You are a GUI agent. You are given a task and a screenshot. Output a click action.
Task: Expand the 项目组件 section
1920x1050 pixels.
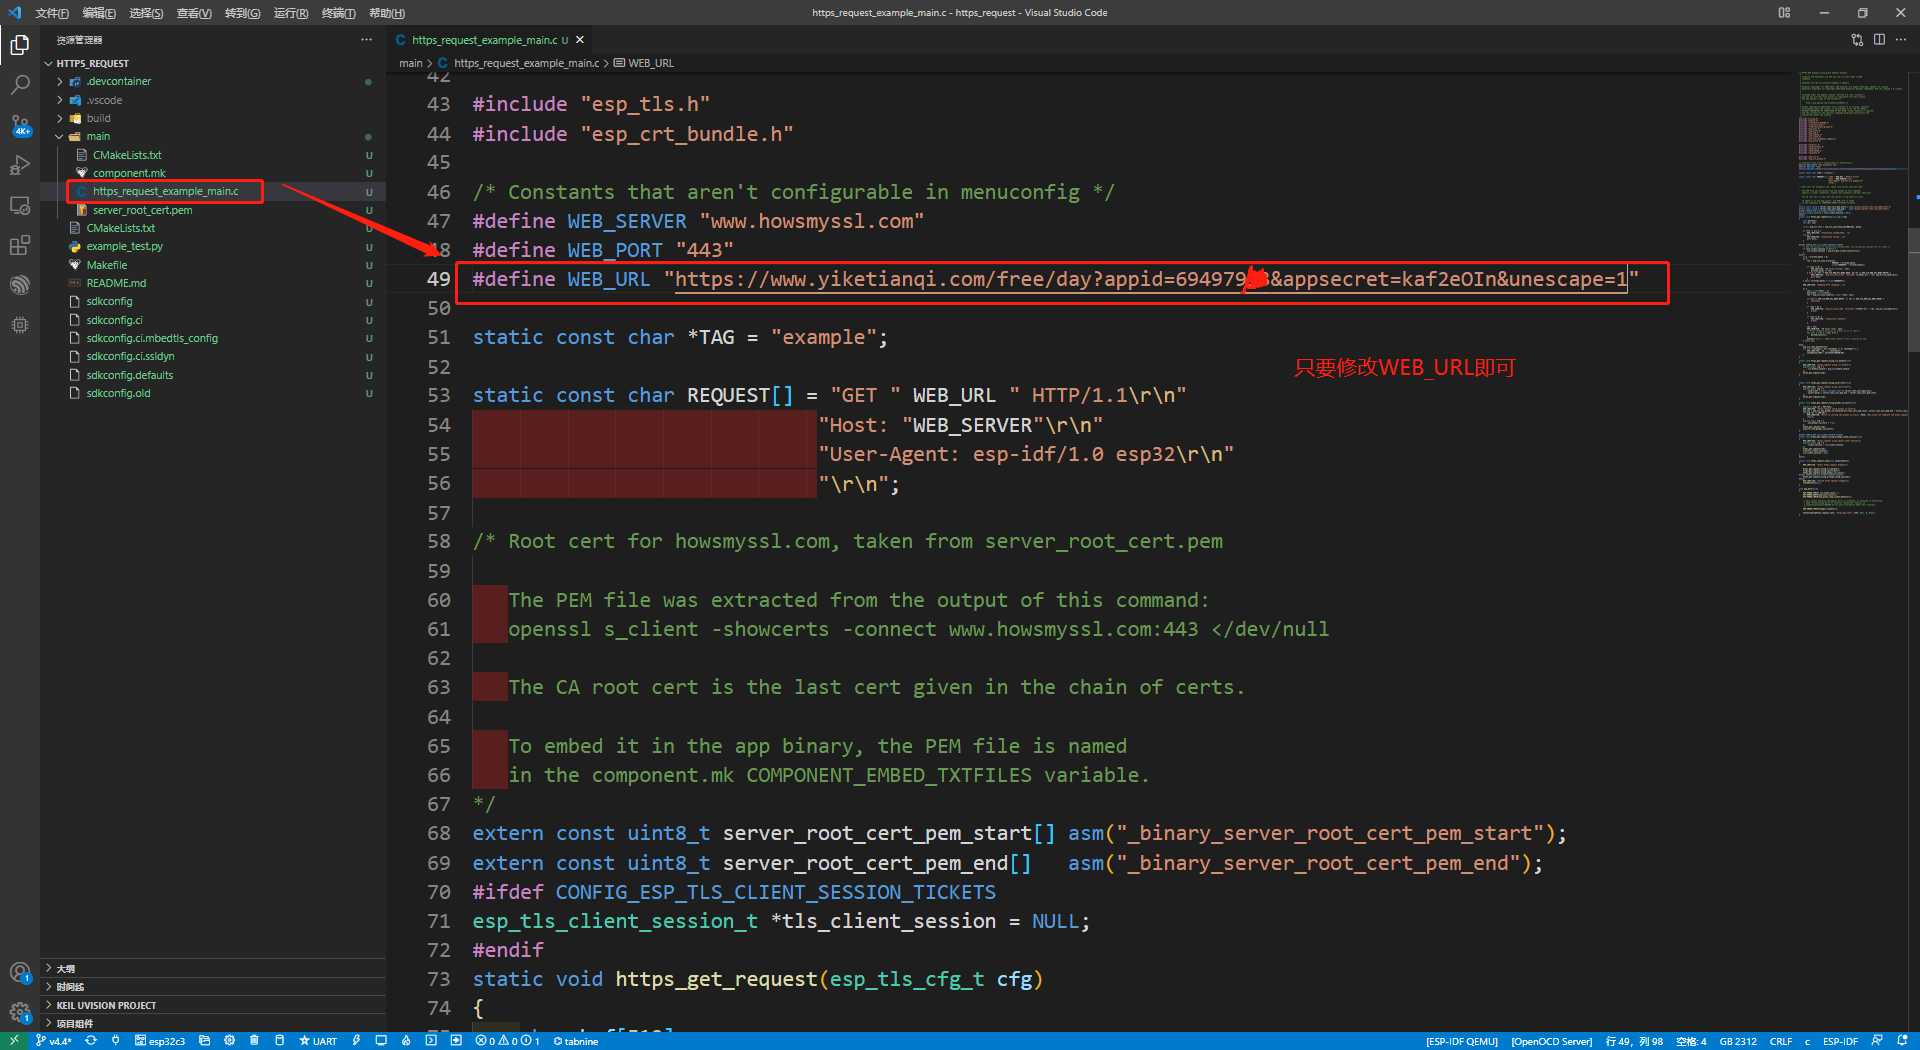pos(213,1023)
